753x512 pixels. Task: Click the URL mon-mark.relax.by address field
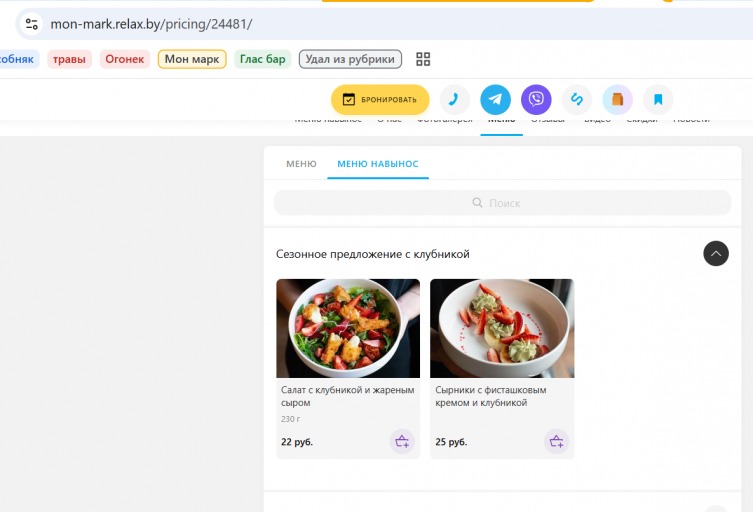coord(151,24)
